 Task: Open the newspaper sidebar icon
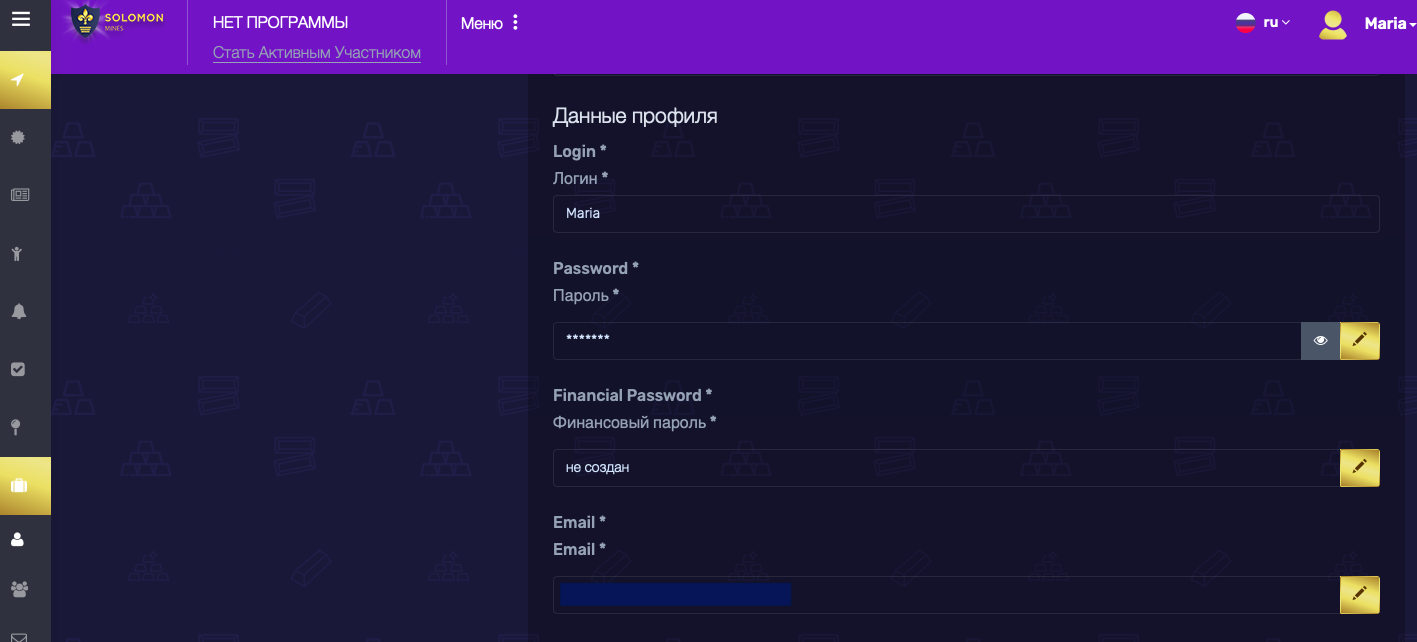pyautogui.click(x=19, y=195)
